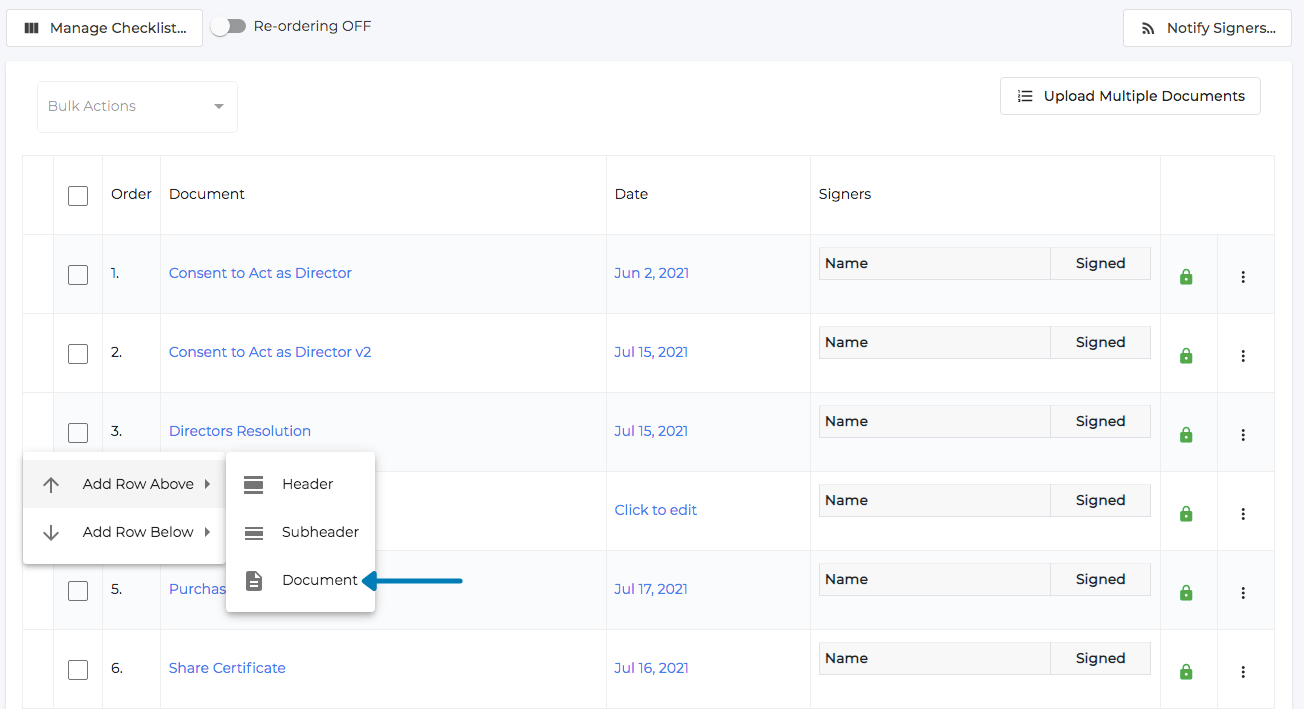1304x709 pixels.
Task: Select the Subheader icon in the submenu
Action: (x=254, y=532)
